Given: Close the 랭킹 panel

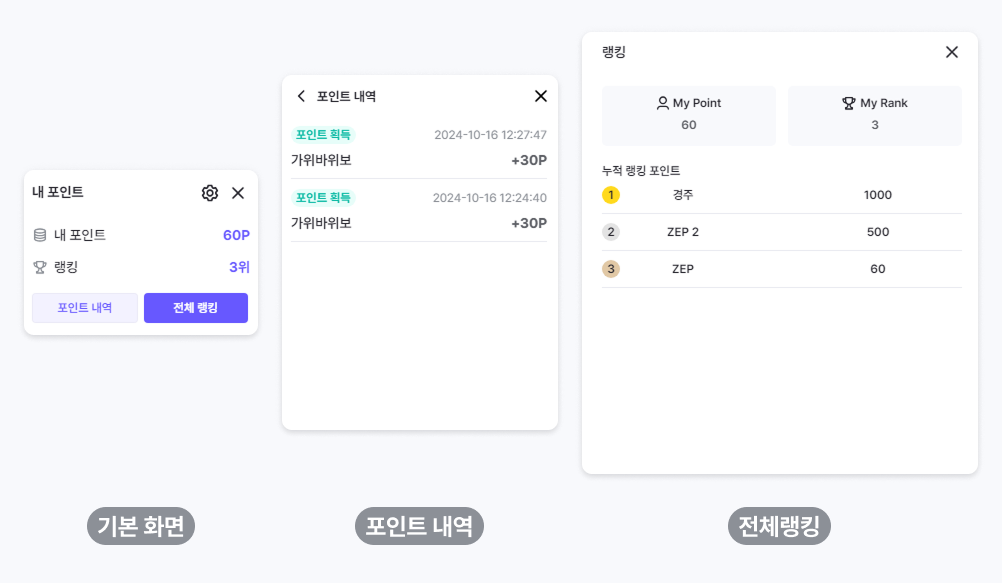Looking at the screenshot, I should coord(952,52).
